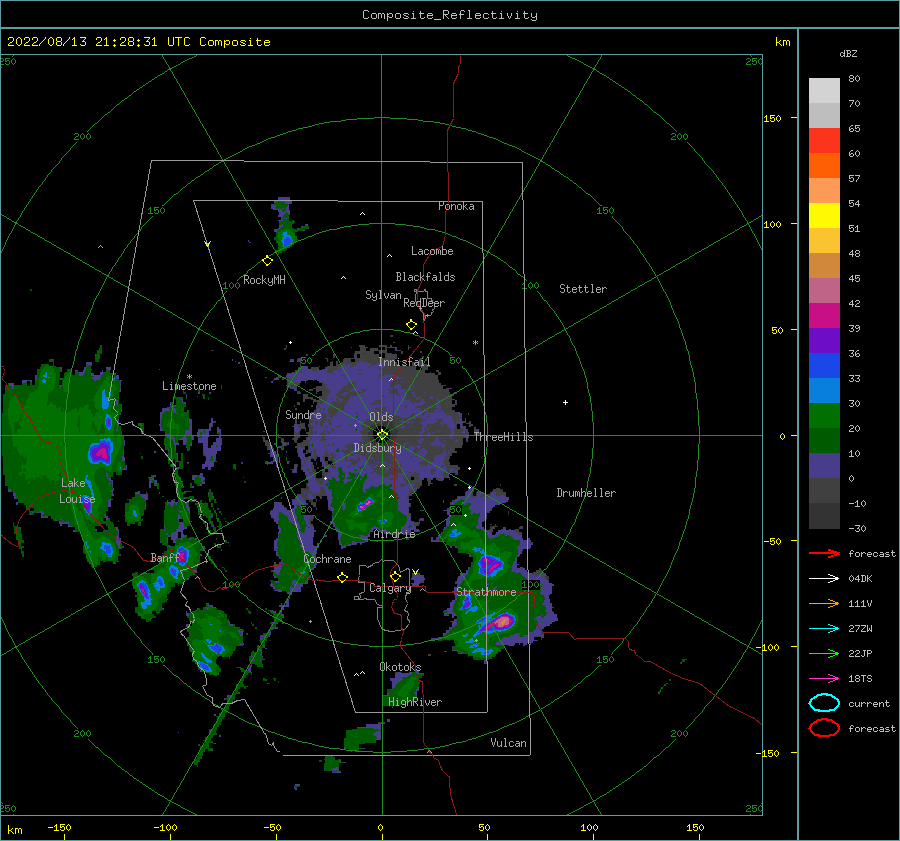Click the Didsbury city label
Screen dimensions: 900x841
coord(378,448)
